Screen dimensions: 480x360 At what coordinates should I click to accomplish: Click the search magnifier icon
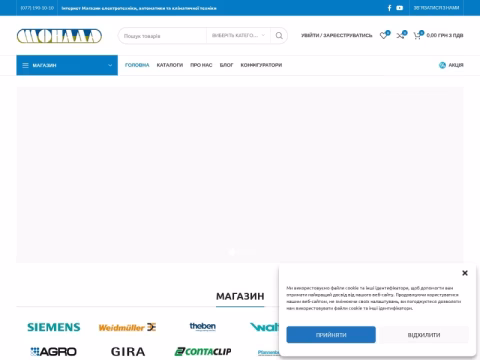point(279,36)
